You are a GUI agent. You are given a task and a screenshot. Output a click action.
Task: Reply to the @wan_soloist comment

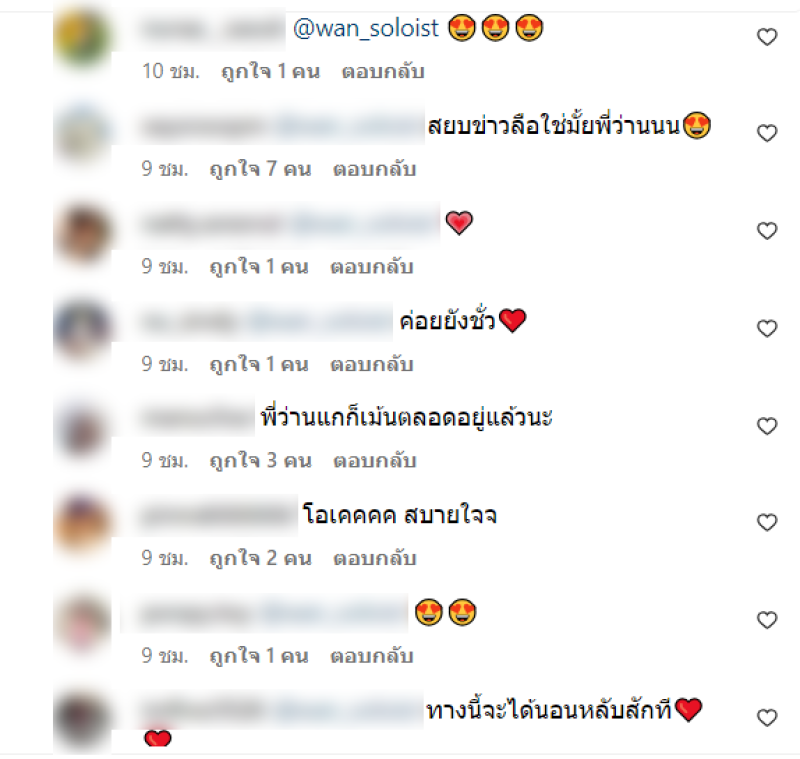point(383,71)
